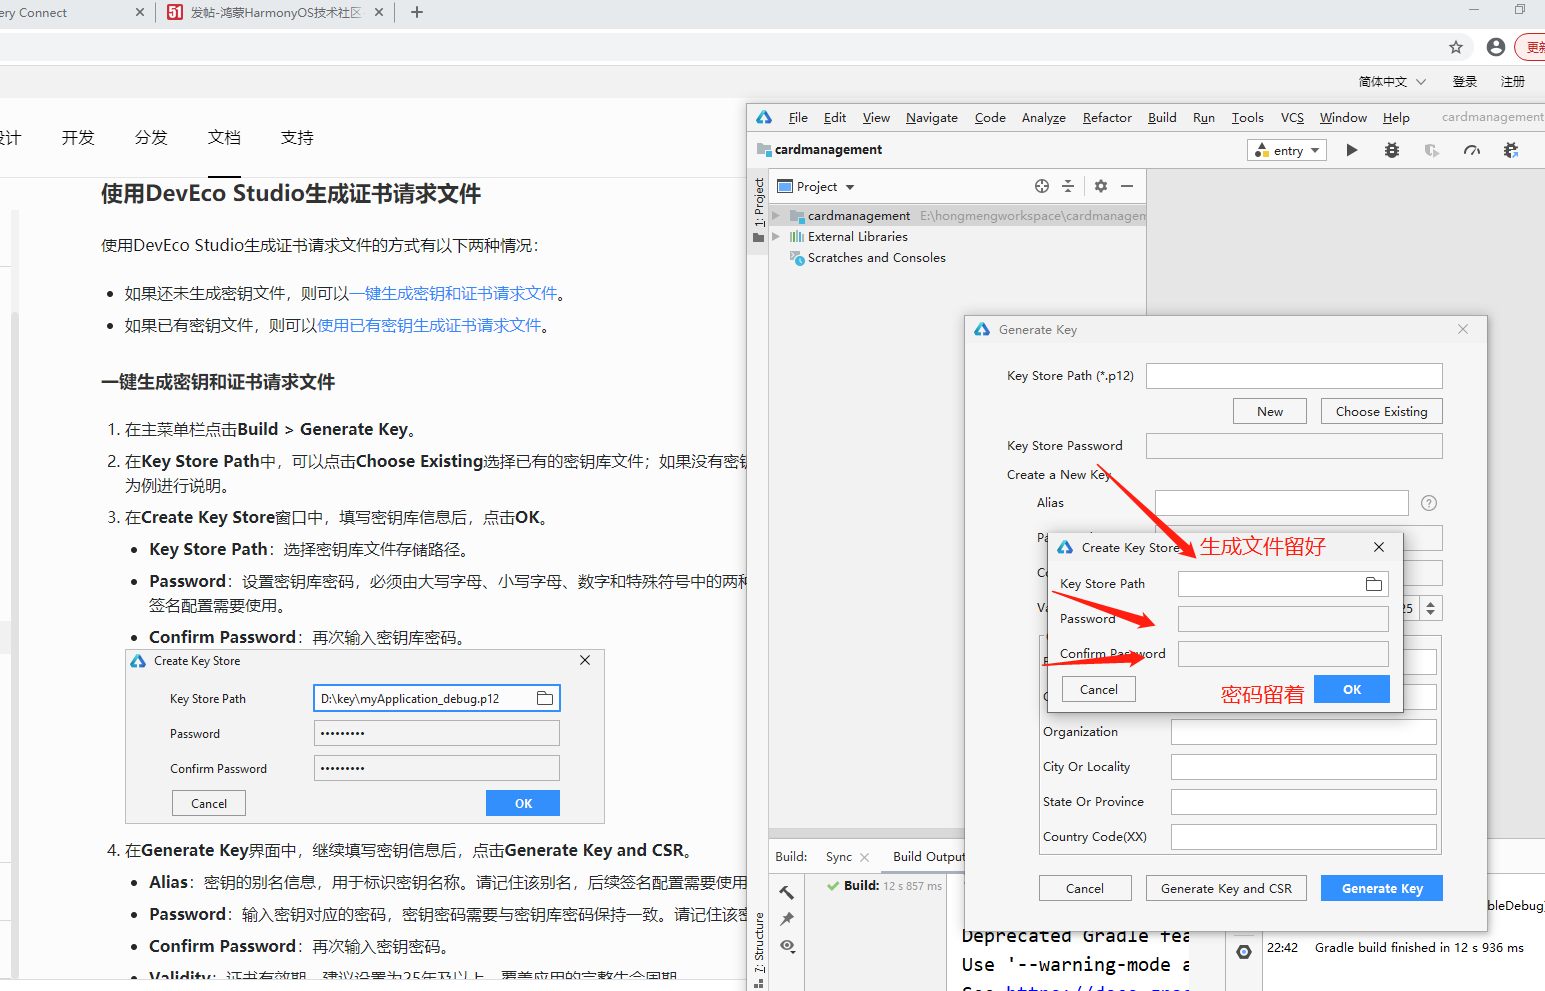
Task: Click Cancel at bottom of Generate Key dialog
Action: pos(1085,889)
